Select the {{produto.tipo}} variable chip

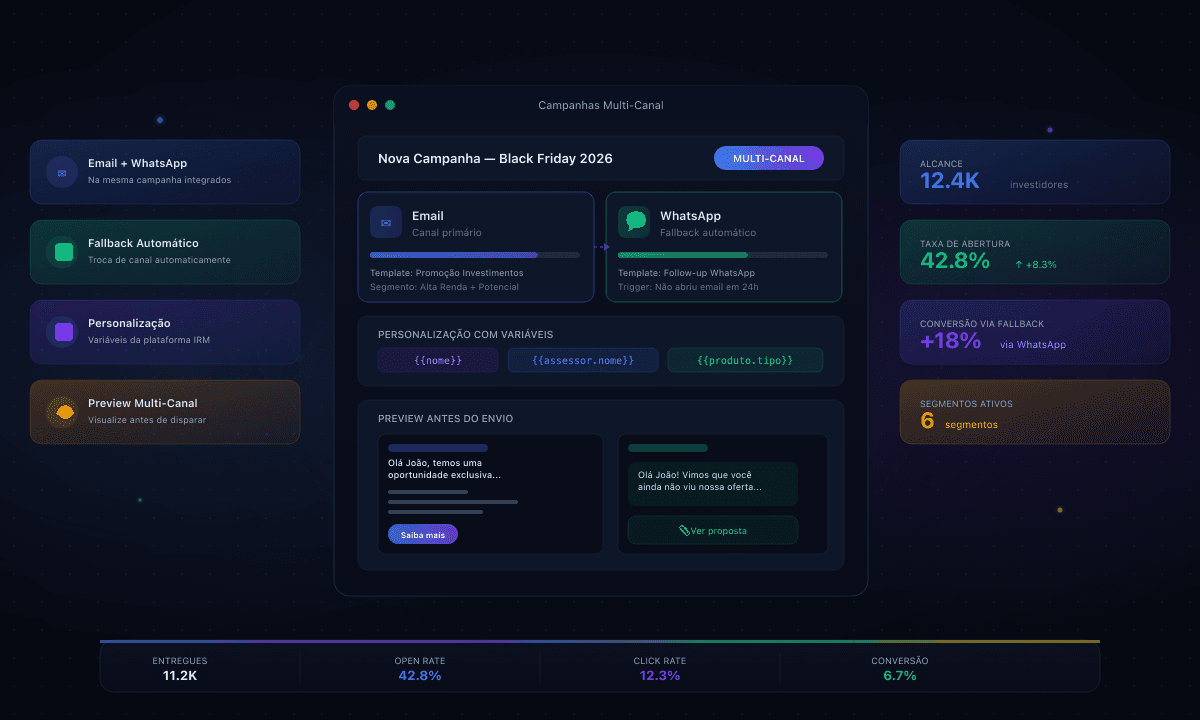click(745, 360)
